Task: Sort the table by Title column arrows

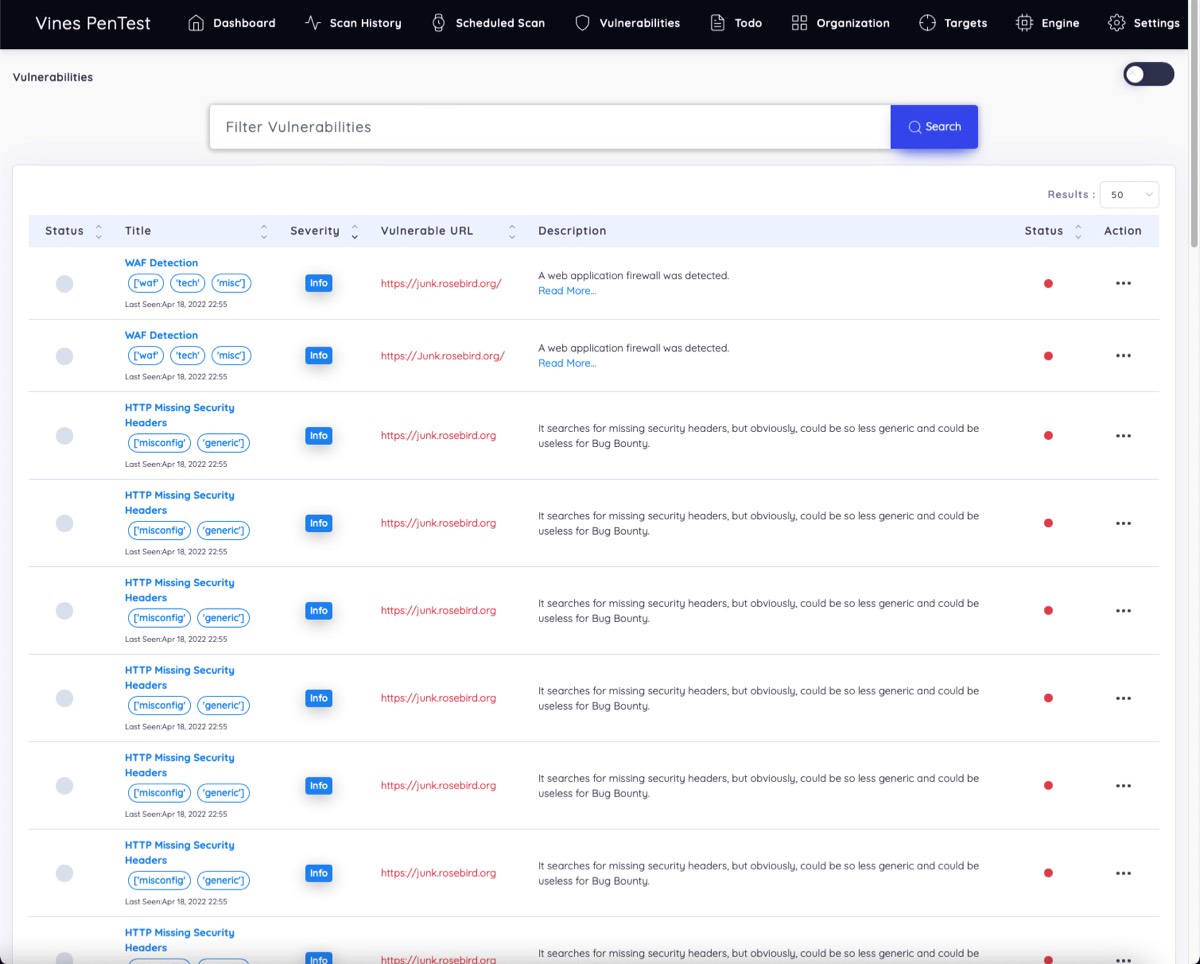Action: tap(264, 231)
